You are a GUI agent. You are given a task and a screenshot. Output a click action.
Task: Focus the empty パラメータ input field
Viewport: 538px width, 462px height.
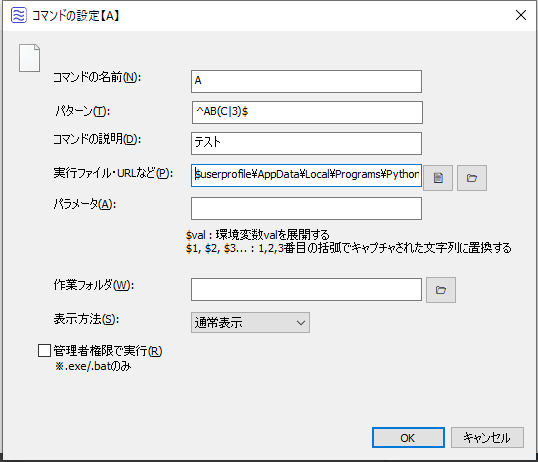tap(306, 208)
